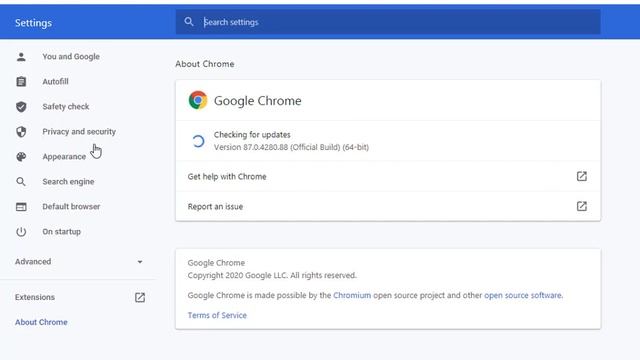Click the external link icon next to Extensions
The height and width of the screenshot is (360, 640).
click(140, 298)
